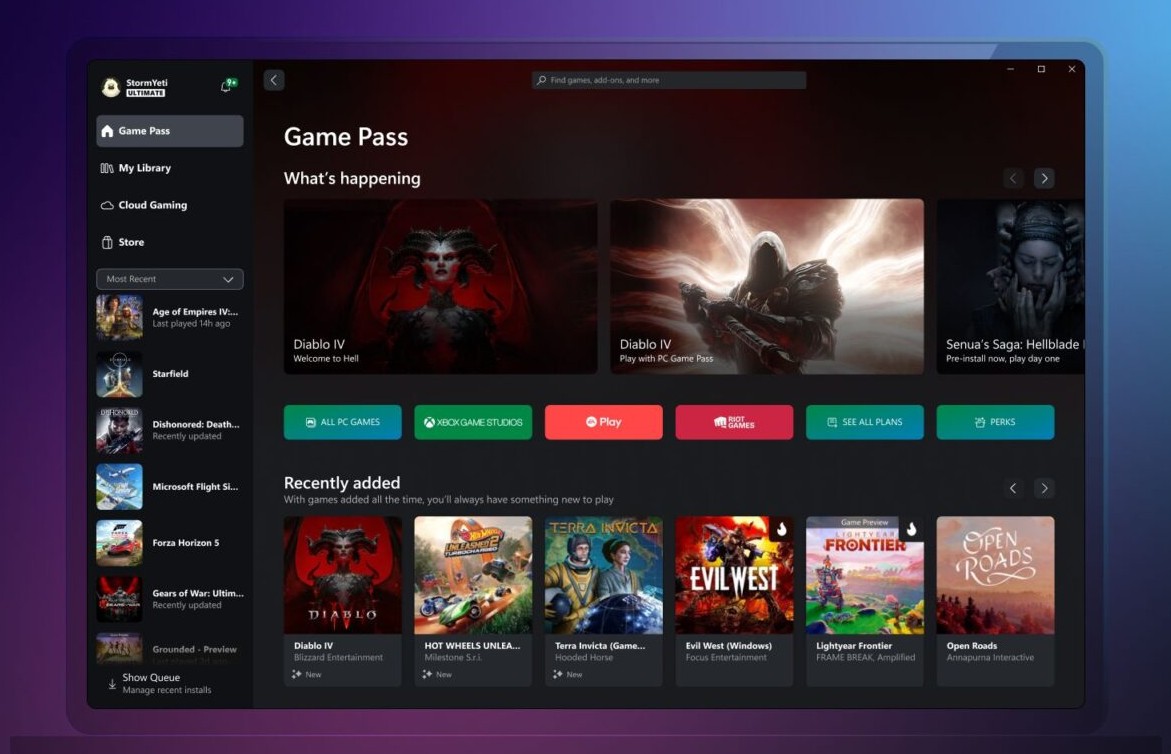Open Diablo IV Welcome to Hell banner
The image size is (1171, 754).
tap(441, 287)
